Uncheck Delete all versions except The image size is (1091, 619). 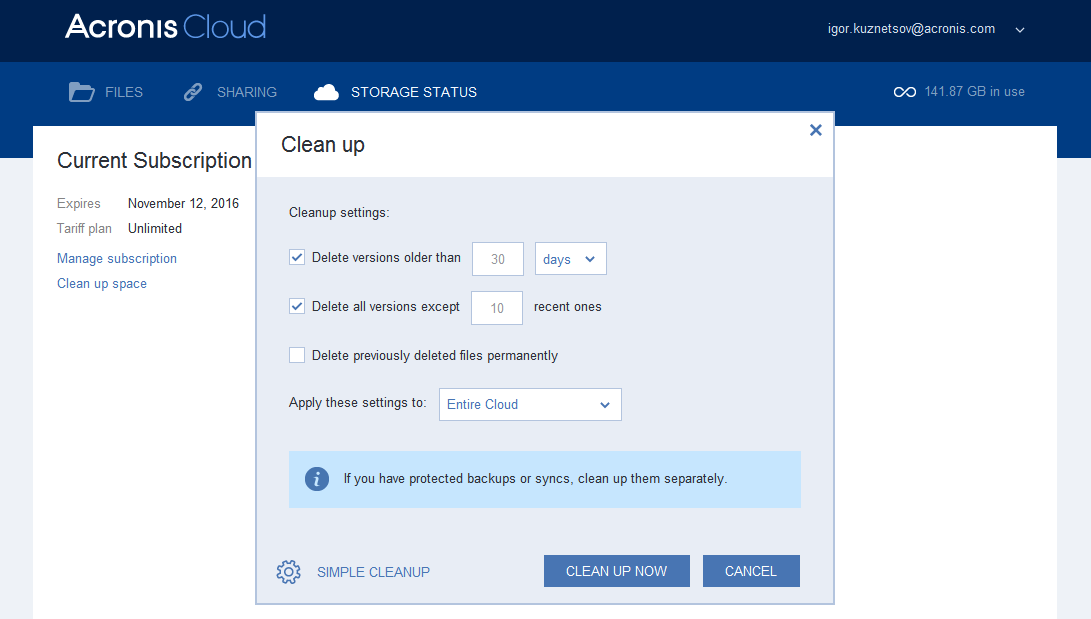(x=297, y=306)
